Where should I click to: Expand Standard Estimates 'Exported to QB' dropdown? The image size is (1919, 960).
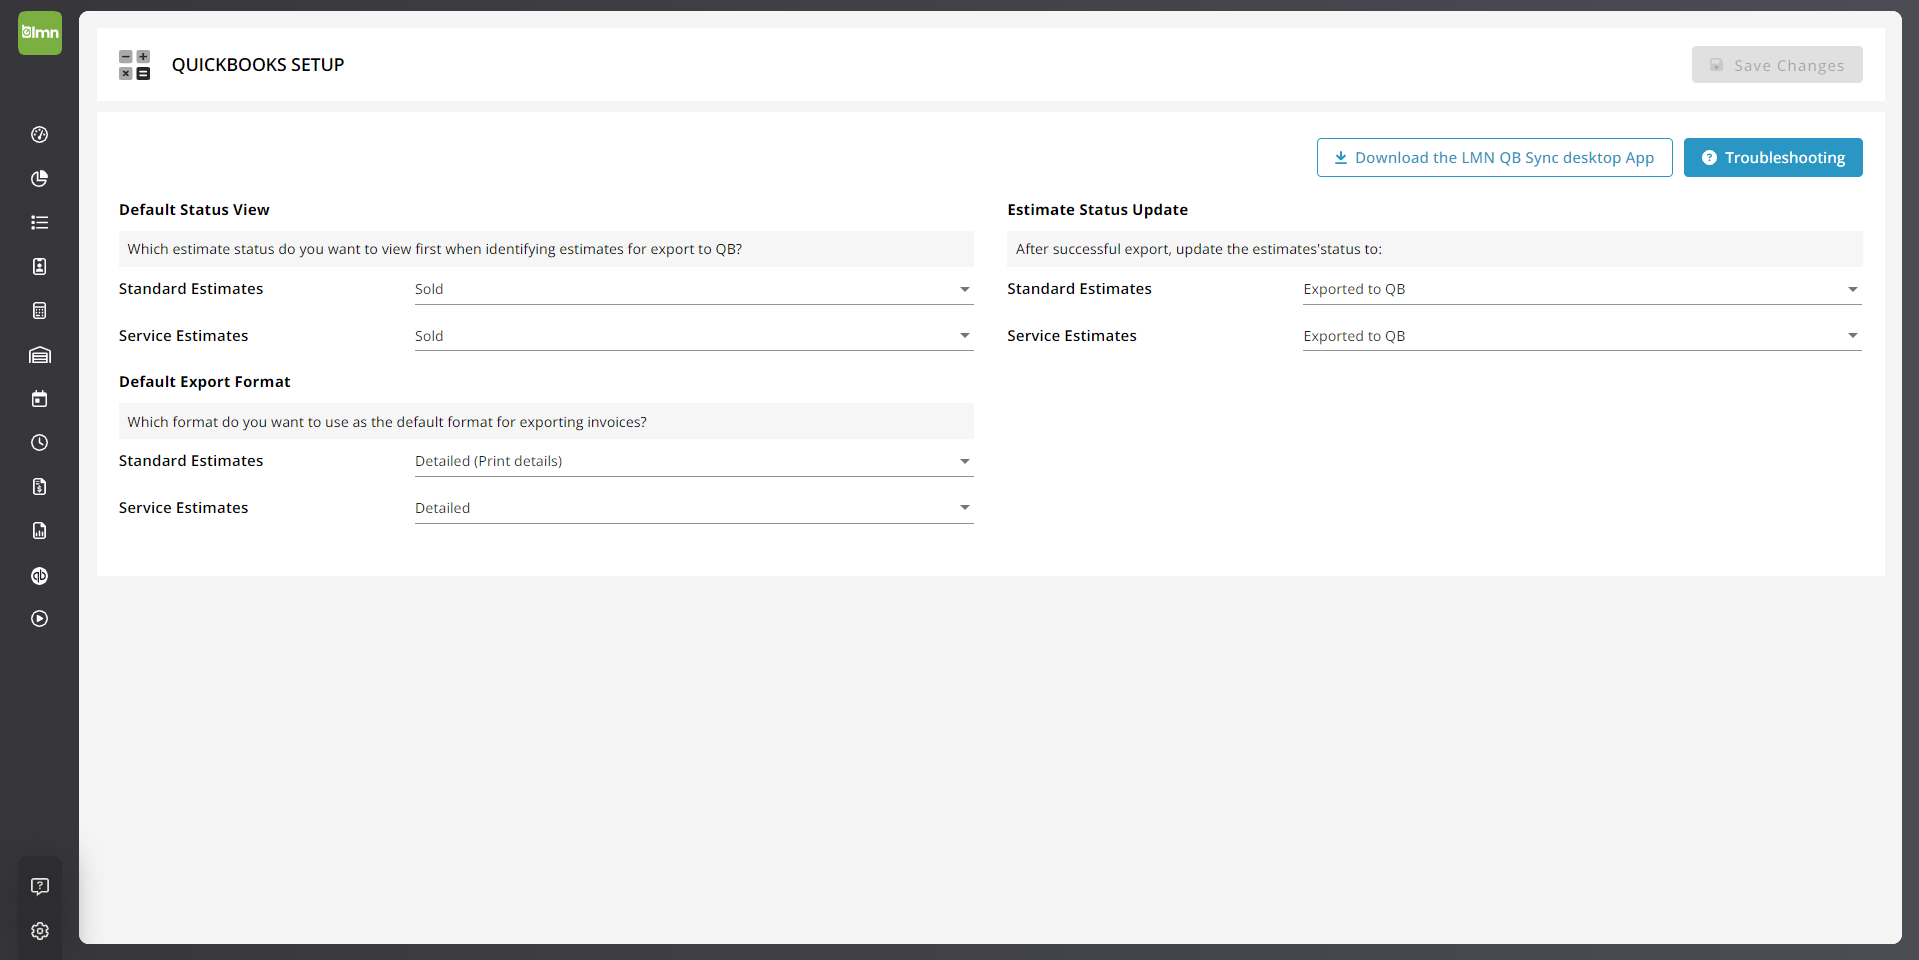pos(1581,290)
